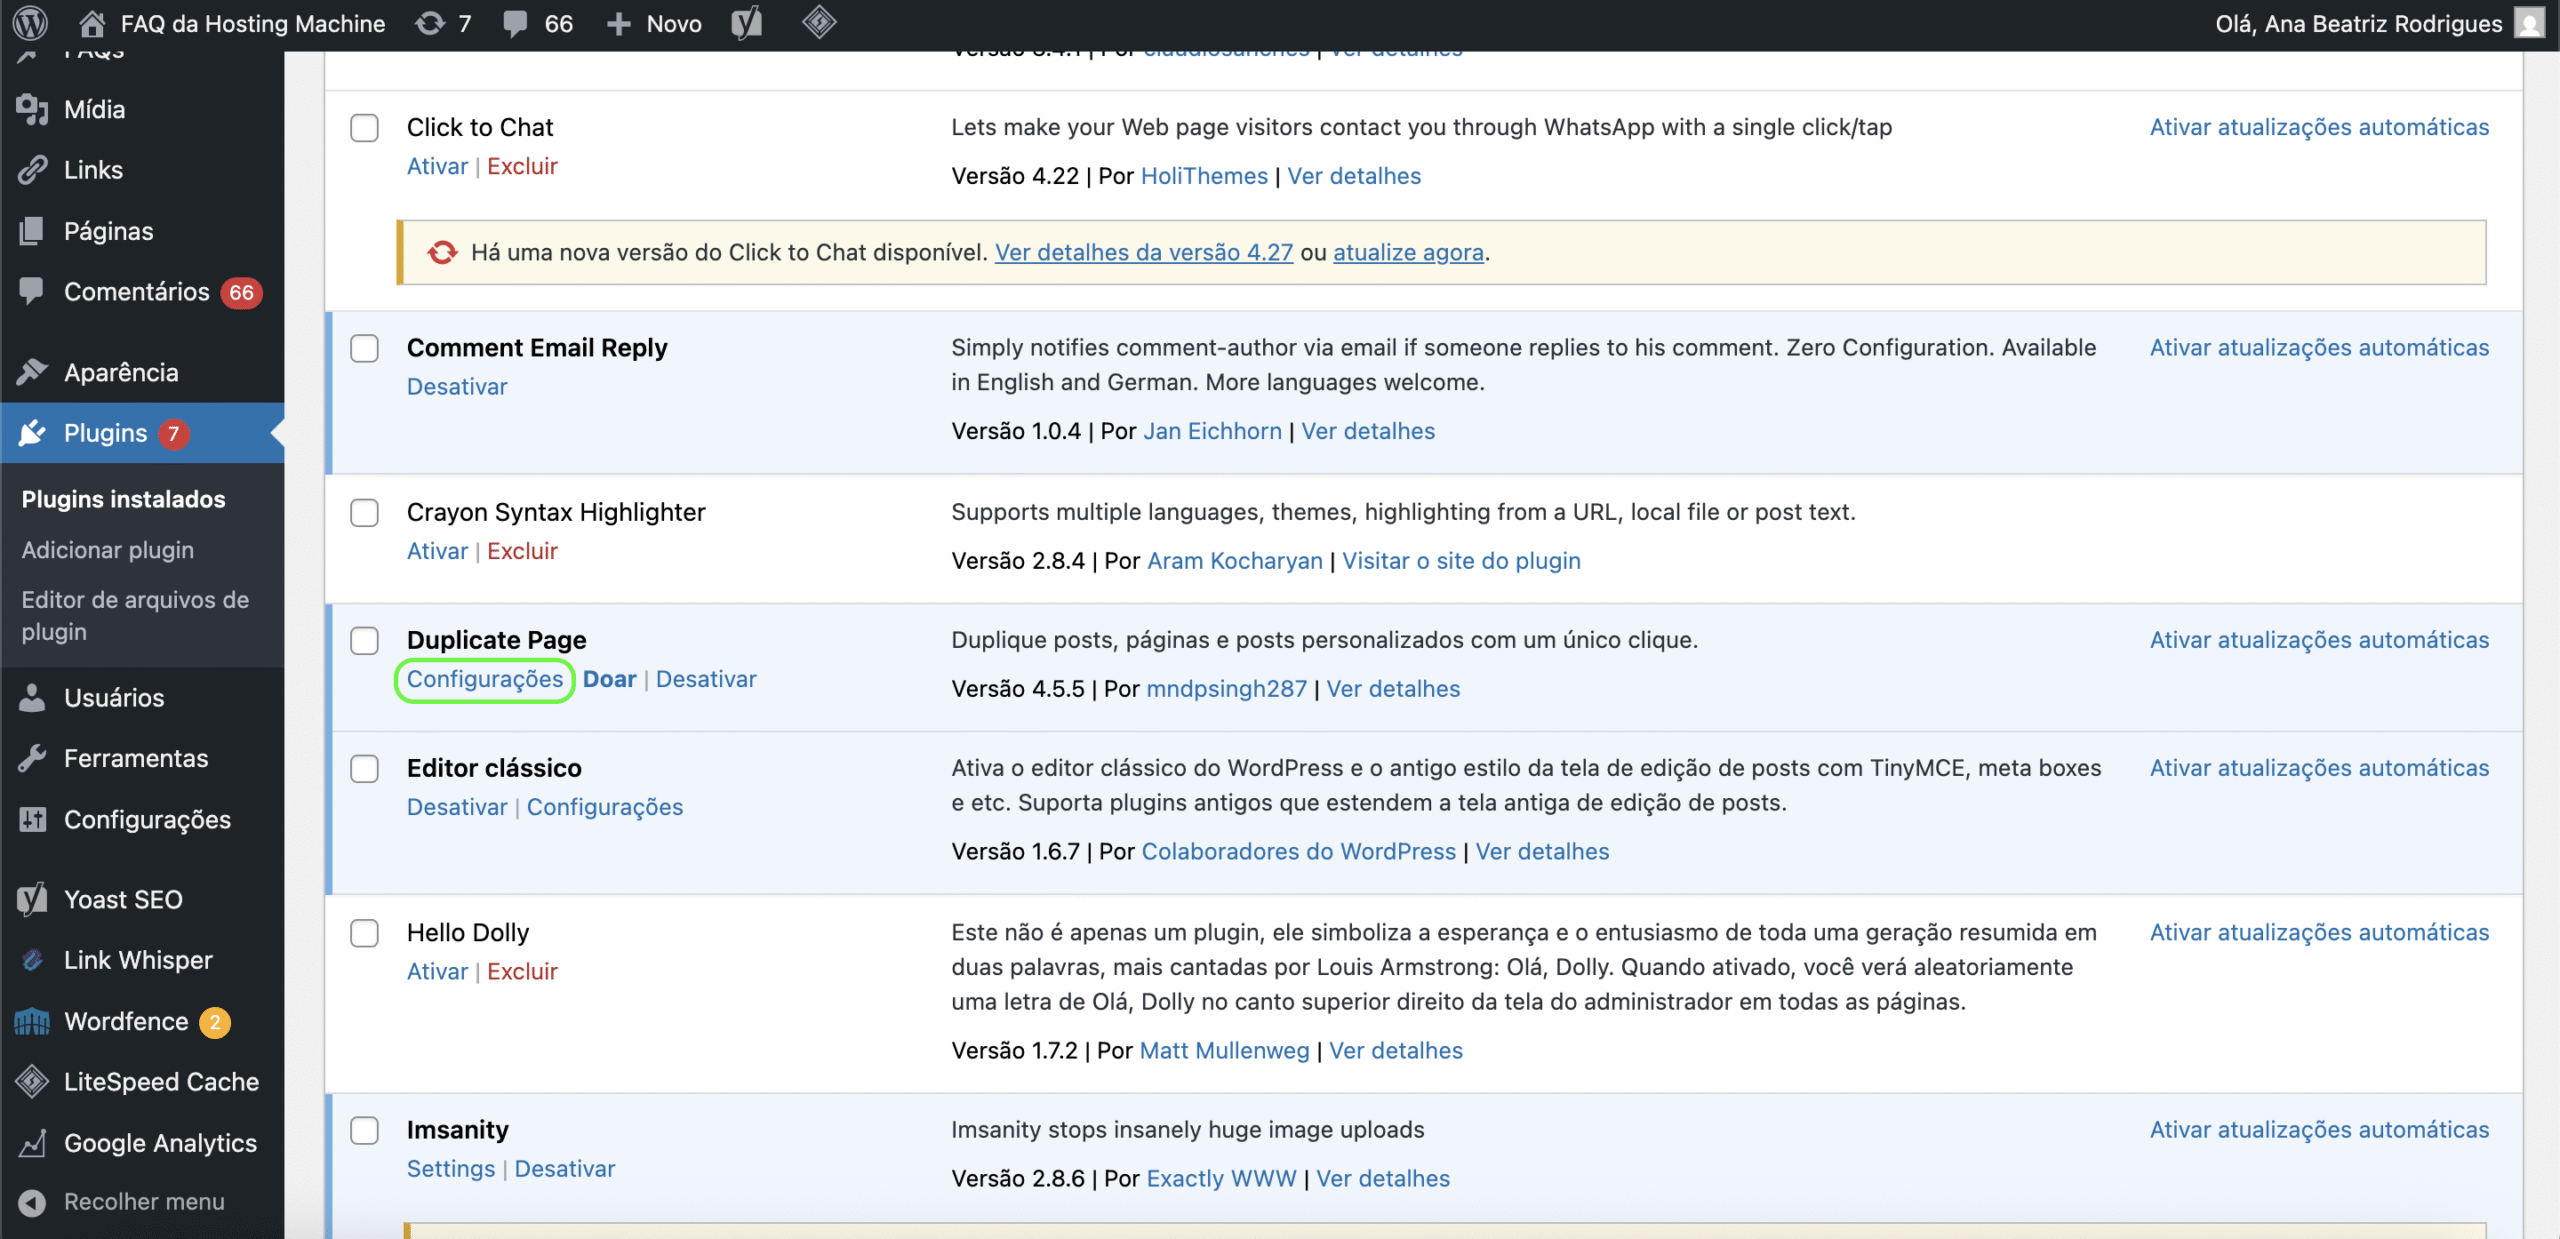Image resolution: width=2560 pixels, height=1239 pixels.
Task: Click the Ferramentas wrench icon in sidebar
Action: point(32,758)
